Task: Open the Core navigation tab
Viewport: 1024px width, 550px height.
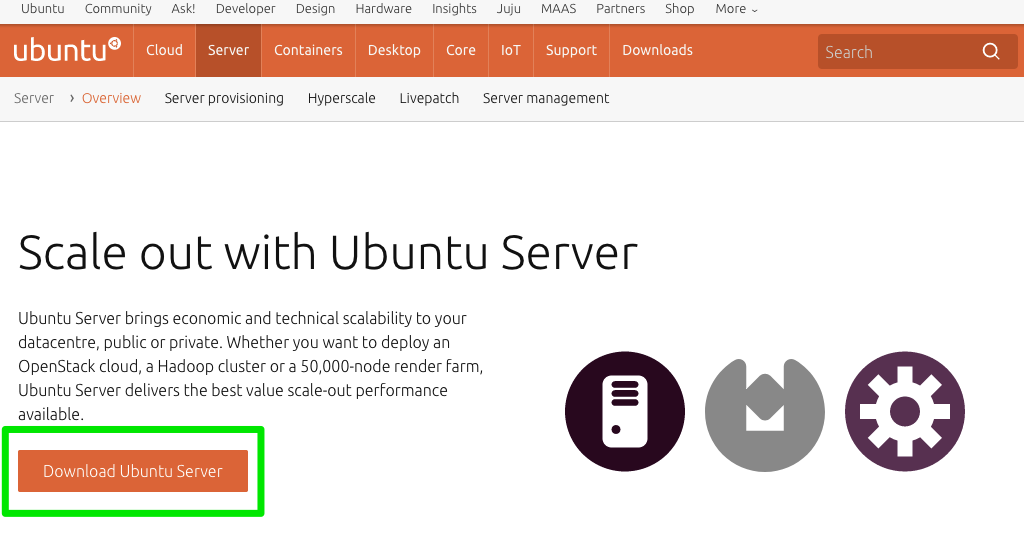Action: (x=460, y=50)
